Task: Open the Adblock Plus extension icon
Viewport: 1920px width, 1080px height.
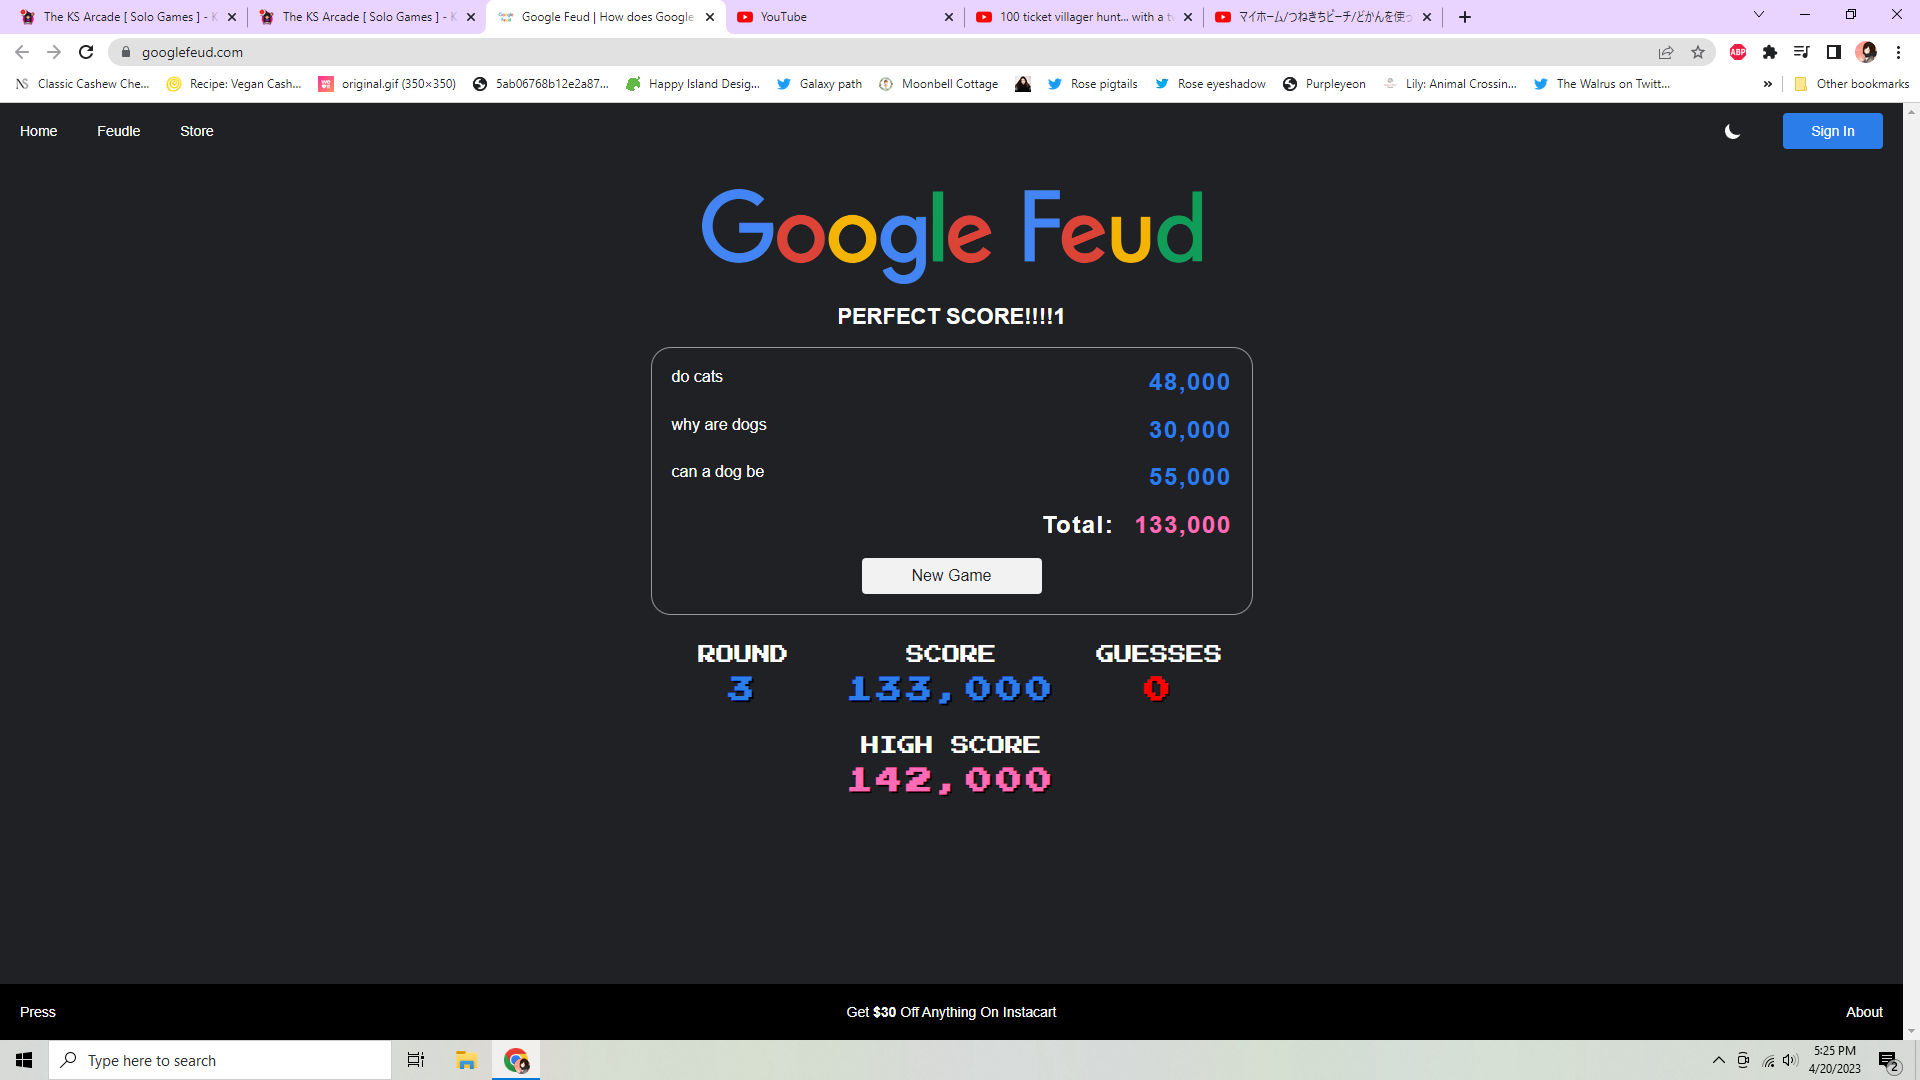Action: [1738, 52]
